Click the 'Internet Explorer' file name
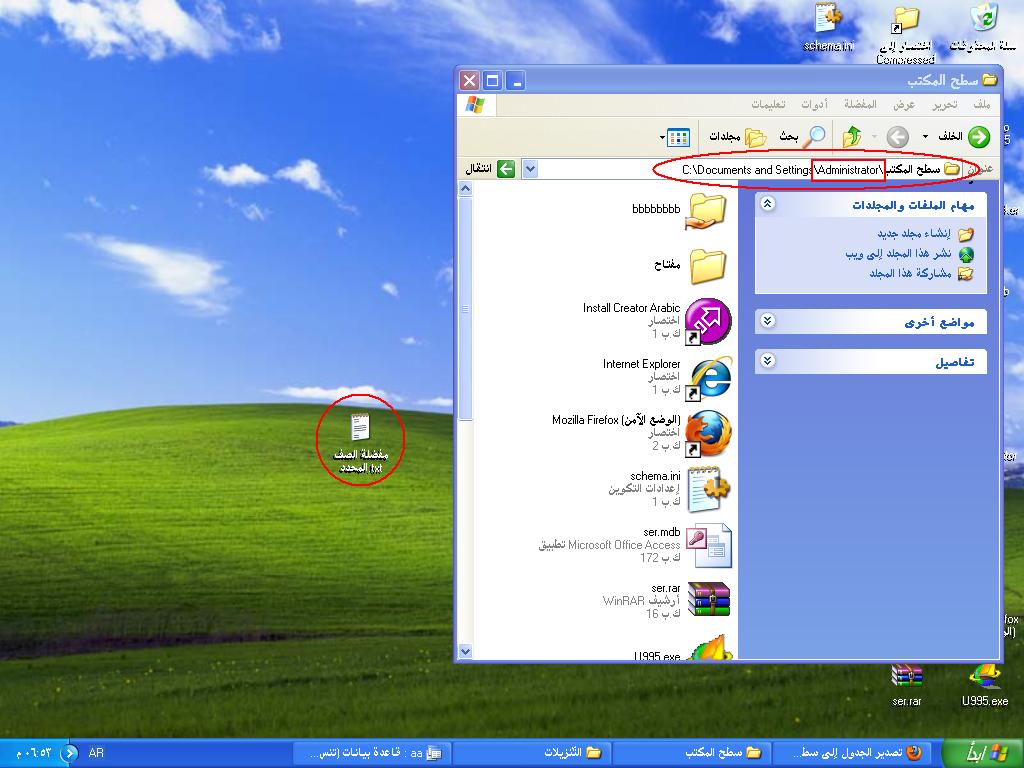This screenshot has height=768, width=1024. (x=641, y=364)
